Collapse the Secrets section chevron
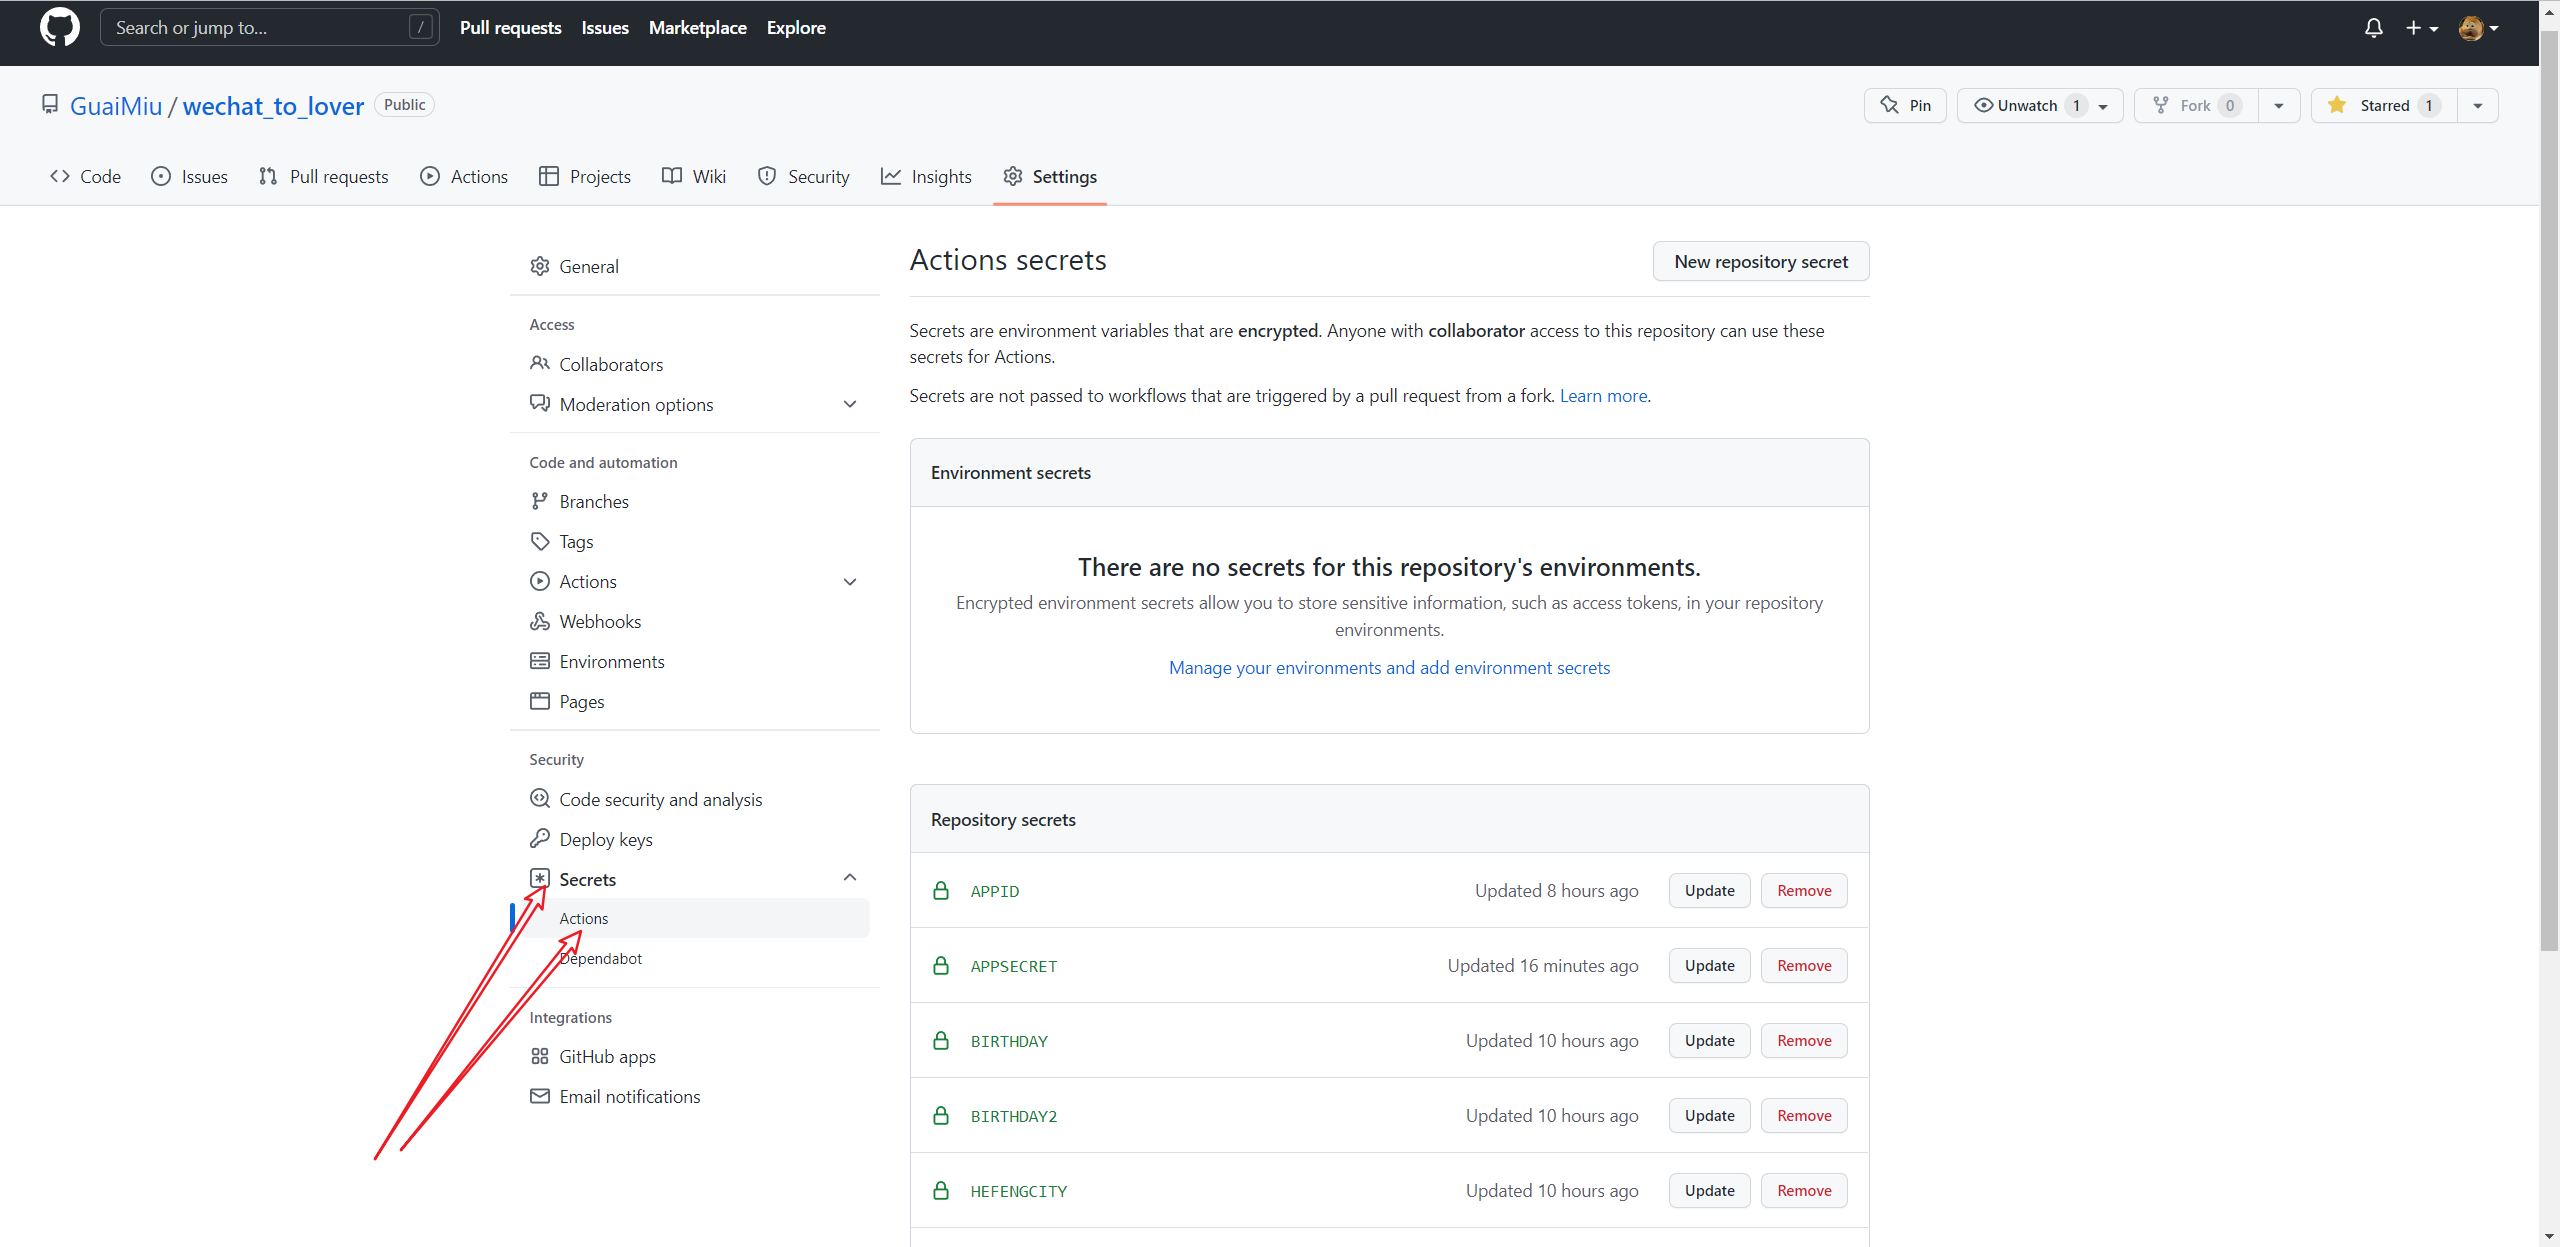The image size is (2560, 1247). tap(850, 878)
